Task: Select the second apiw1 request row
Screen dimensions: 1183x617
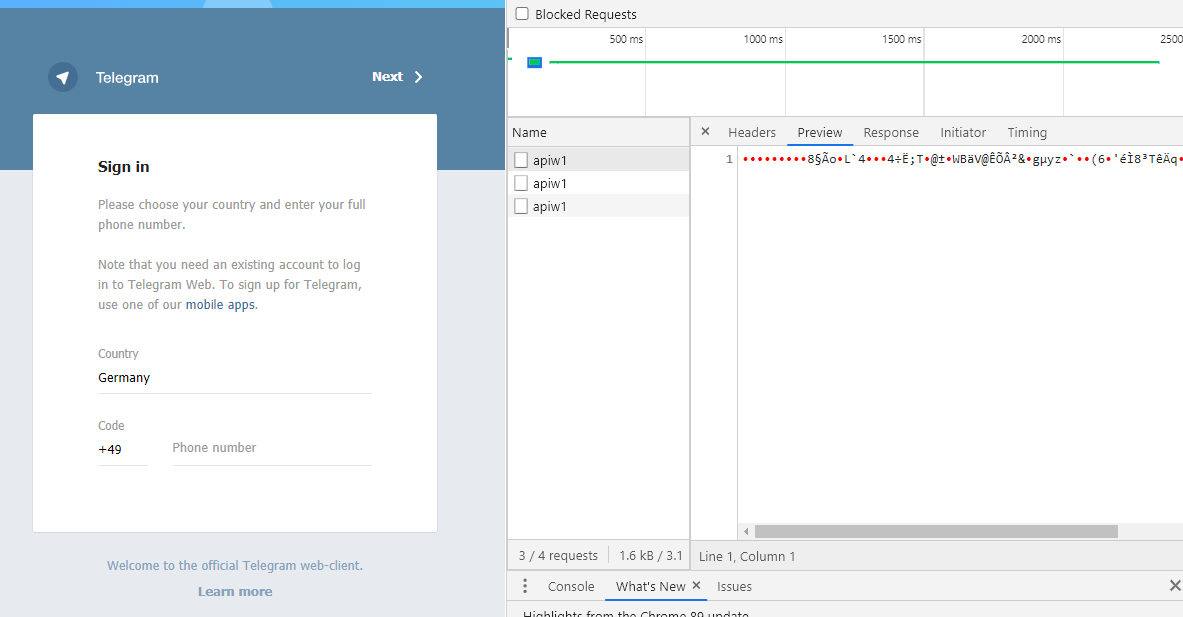Action: pos(598,183)
